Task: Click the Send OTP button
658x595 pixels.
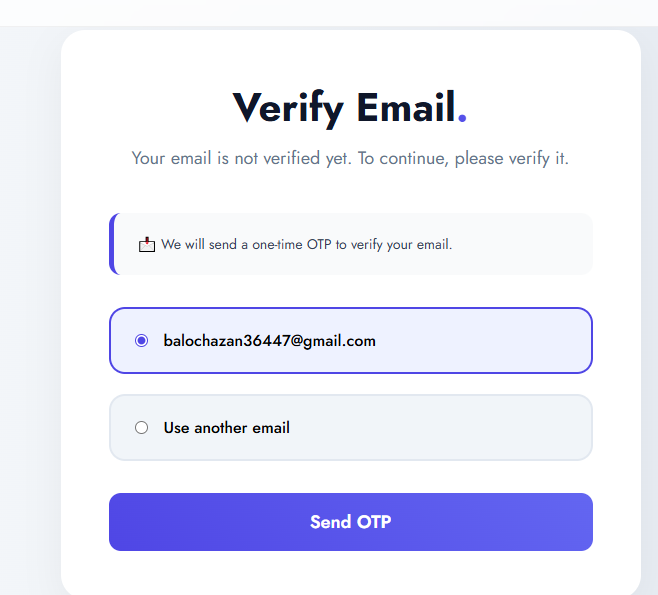Action: (351, 522)
